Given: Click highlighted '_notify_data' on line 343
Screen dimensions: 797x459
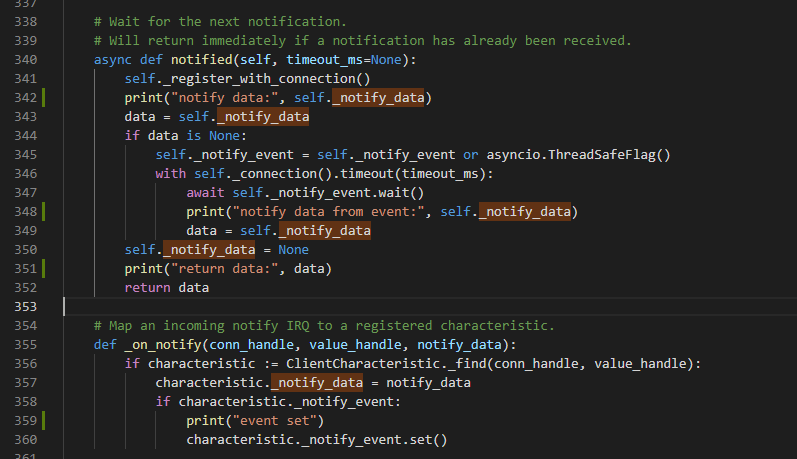Looking at the screenshot, I should pyautogui.click(x=263, y=117).
